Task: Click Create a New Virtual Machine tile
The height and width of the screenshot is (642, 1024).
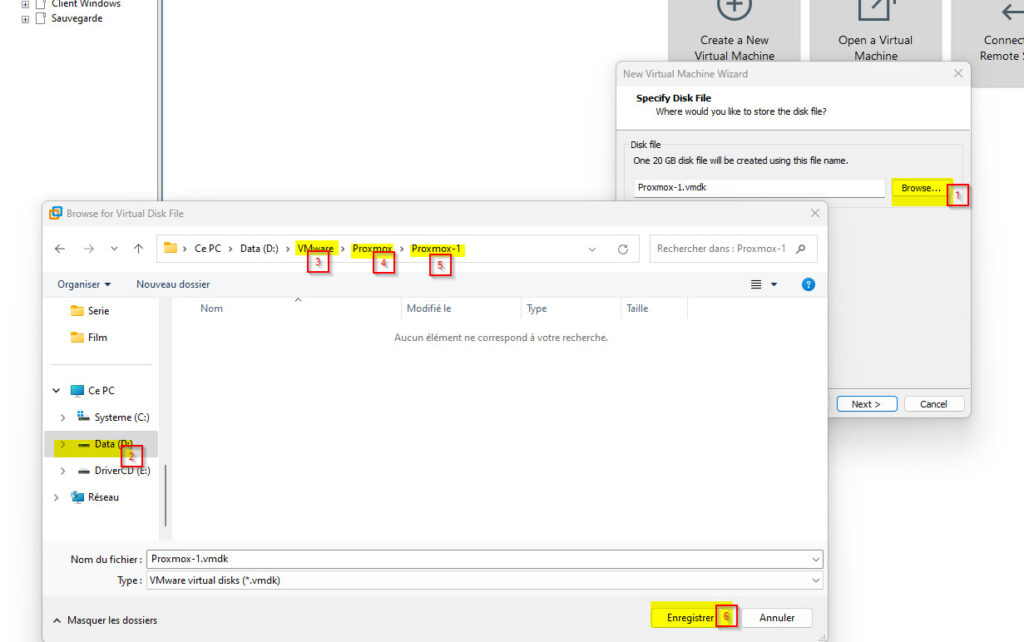Action: click(734, 31)
